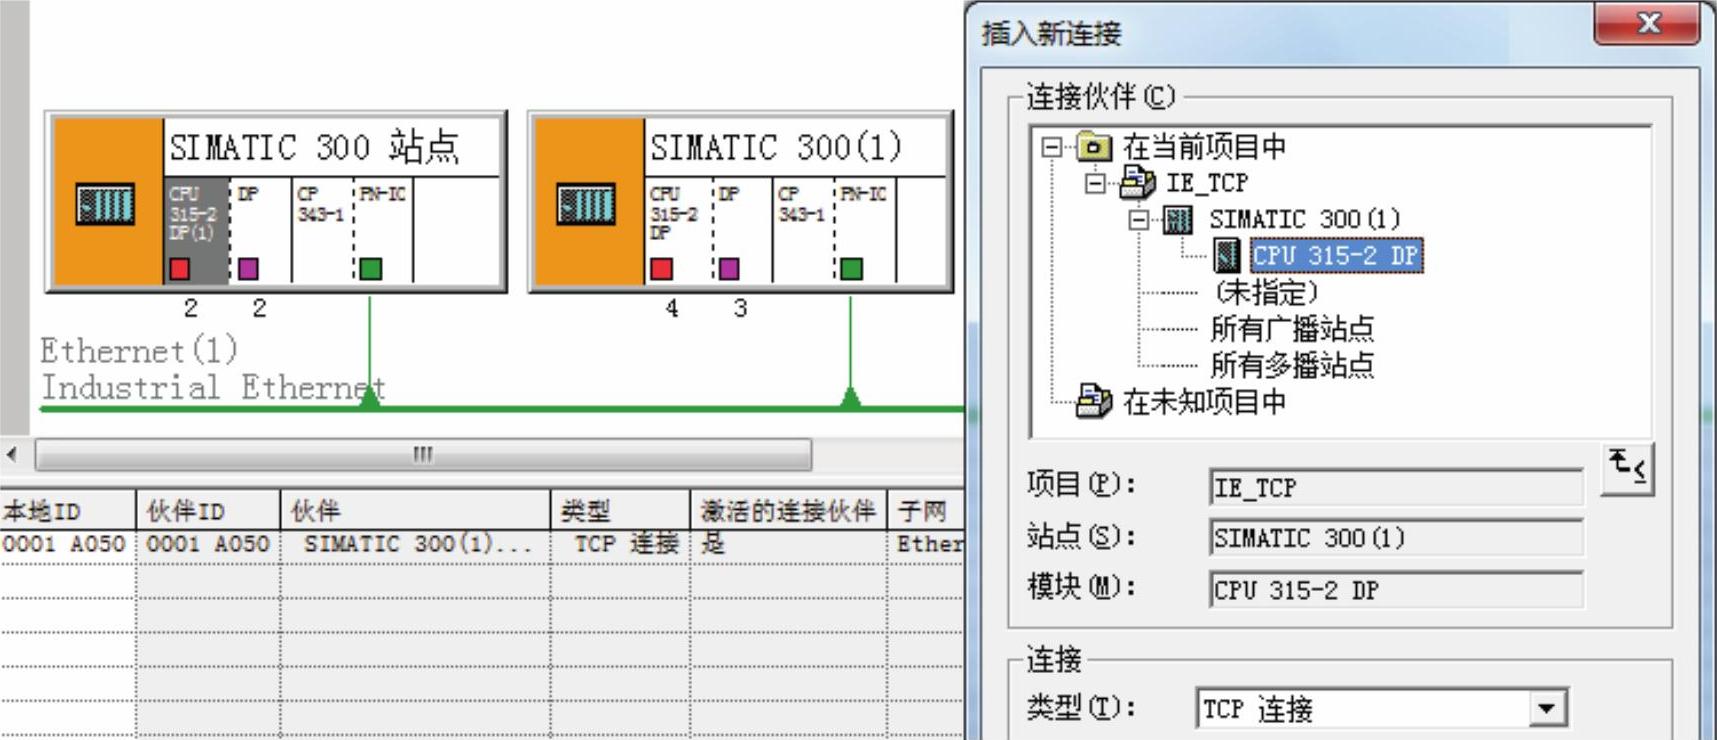The height and width of the screenshot is (740, 1717).
Task: Sort by the 本地ID column header
Action: (68, 511)
